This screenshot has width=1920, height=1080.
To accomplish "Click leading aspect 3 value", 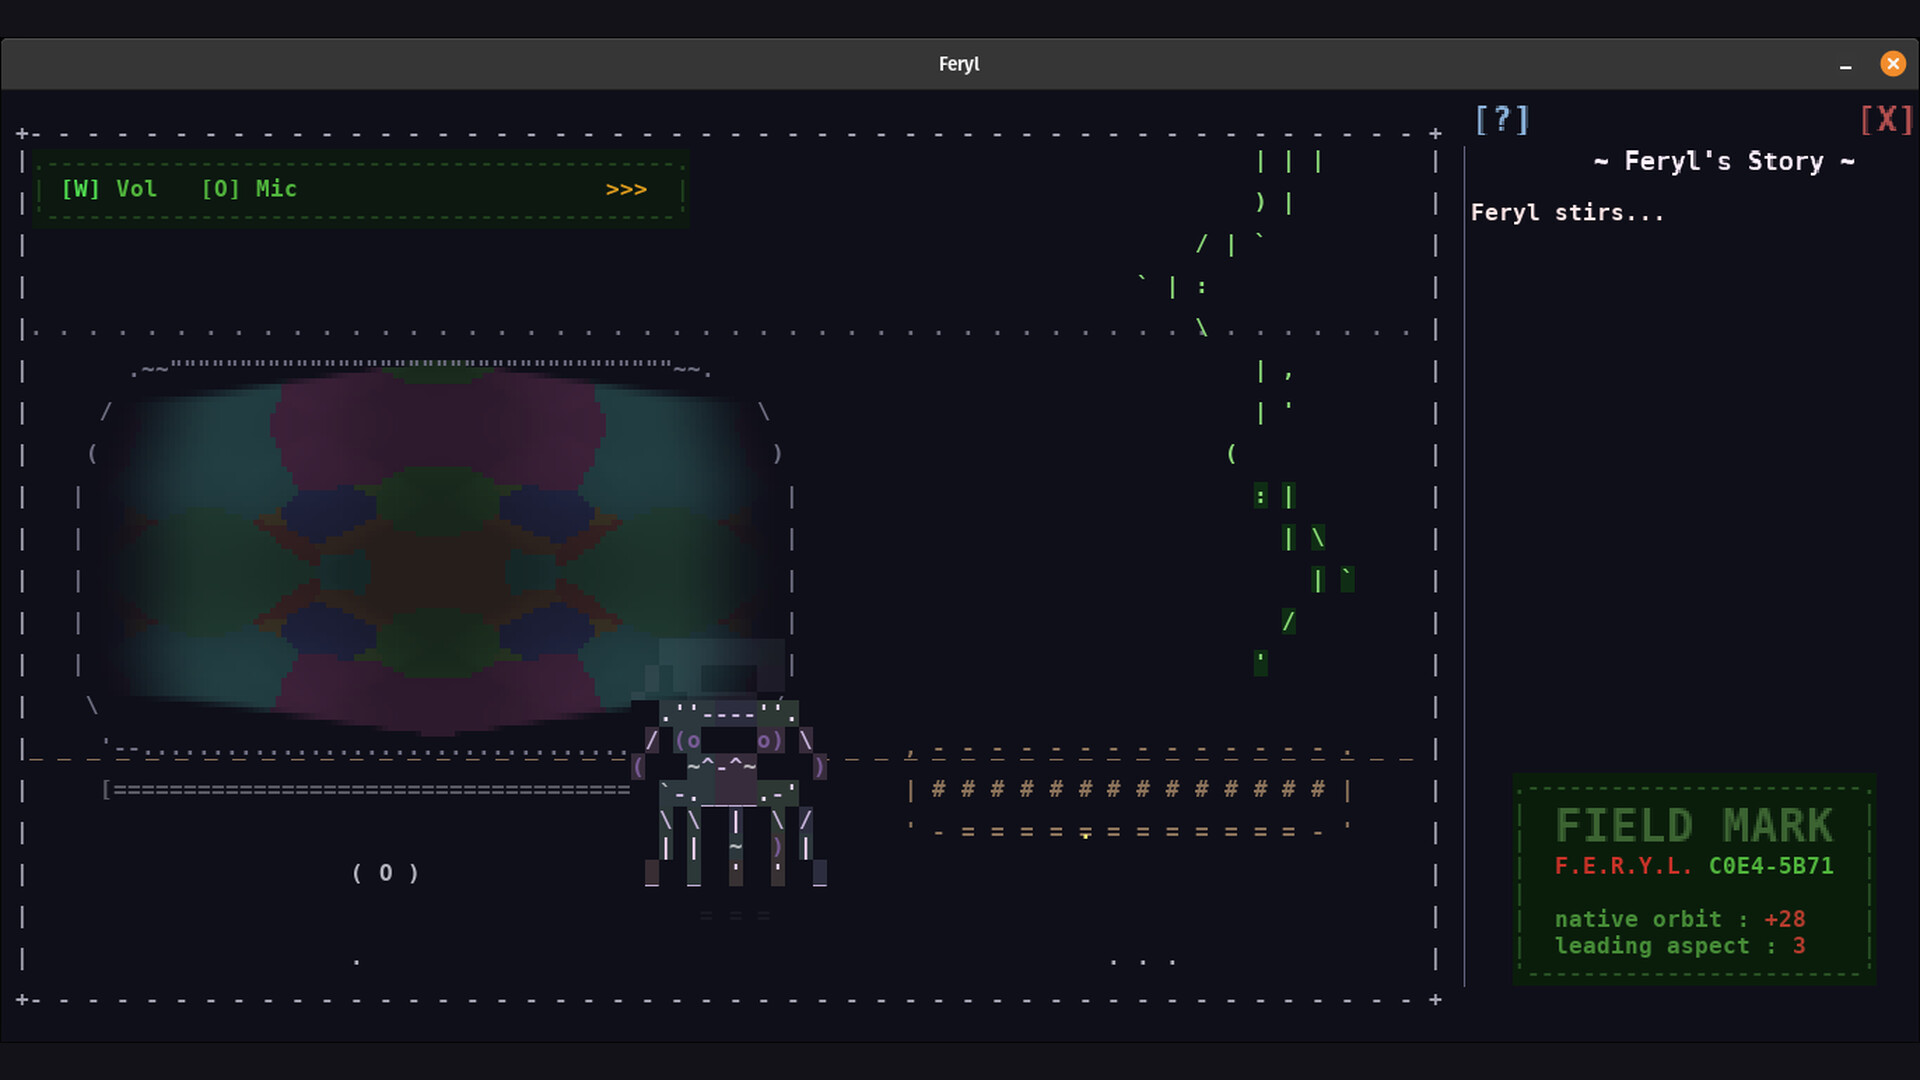I will click(1798, 946).
